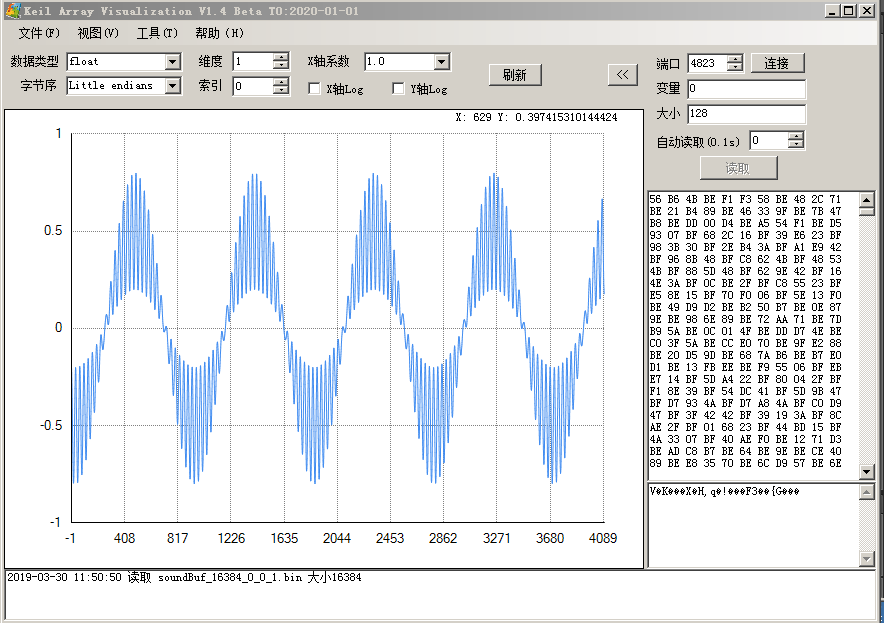The width and height of the screenshot is (884, 623).
Task: Click the 刷新 refresh button
Action: 515,74
